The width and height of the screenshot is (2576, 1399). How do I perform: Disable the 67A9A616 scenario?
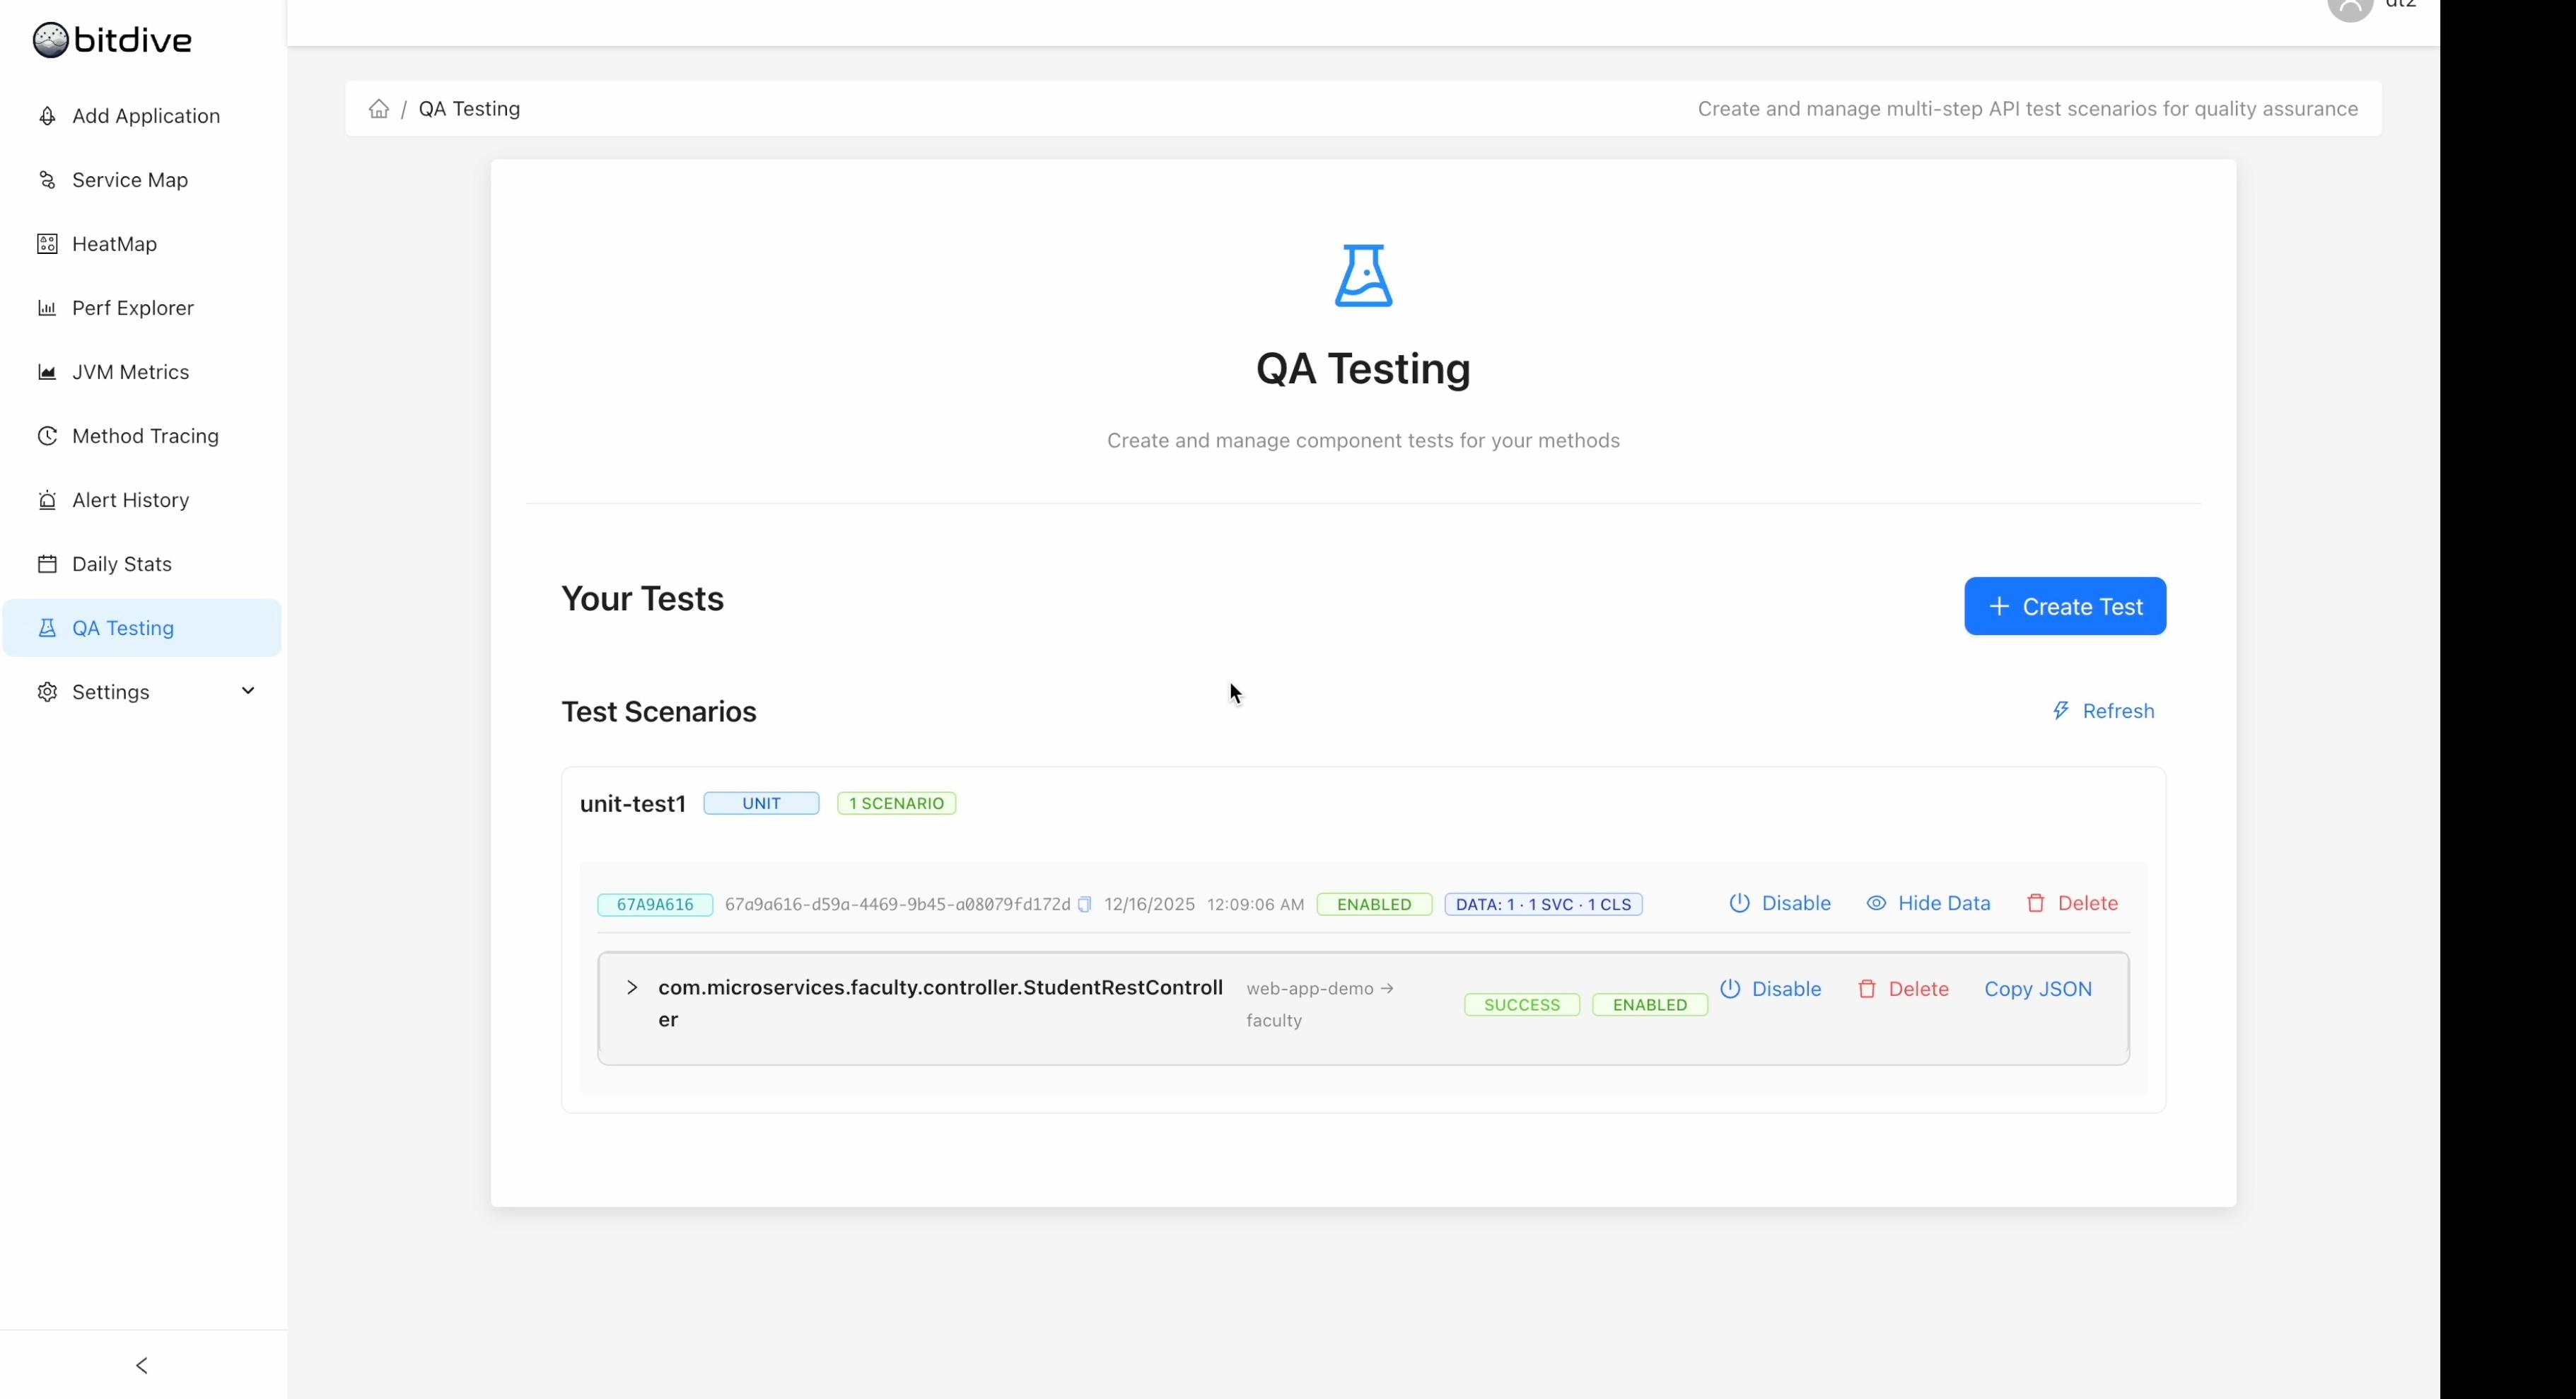coord(1780,903)
